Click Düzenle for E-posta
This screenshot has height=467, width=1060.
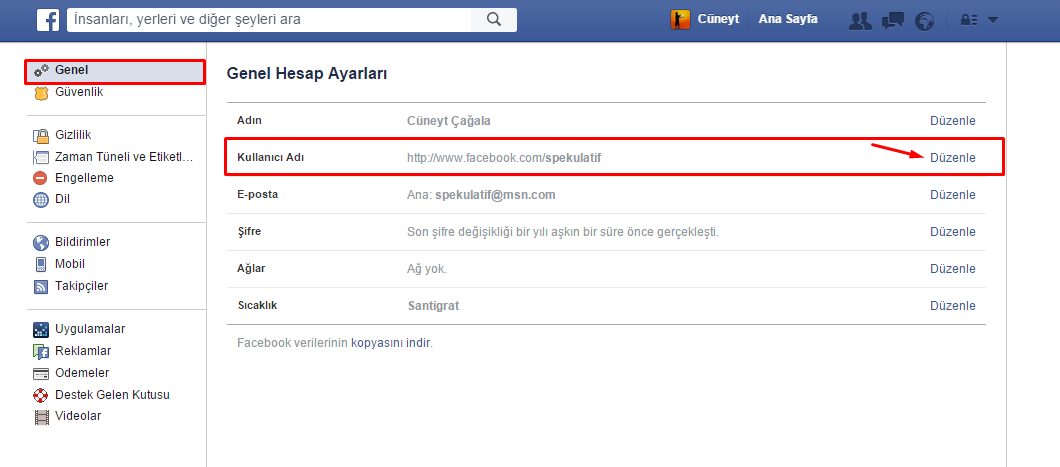click(x=952, y=195)
